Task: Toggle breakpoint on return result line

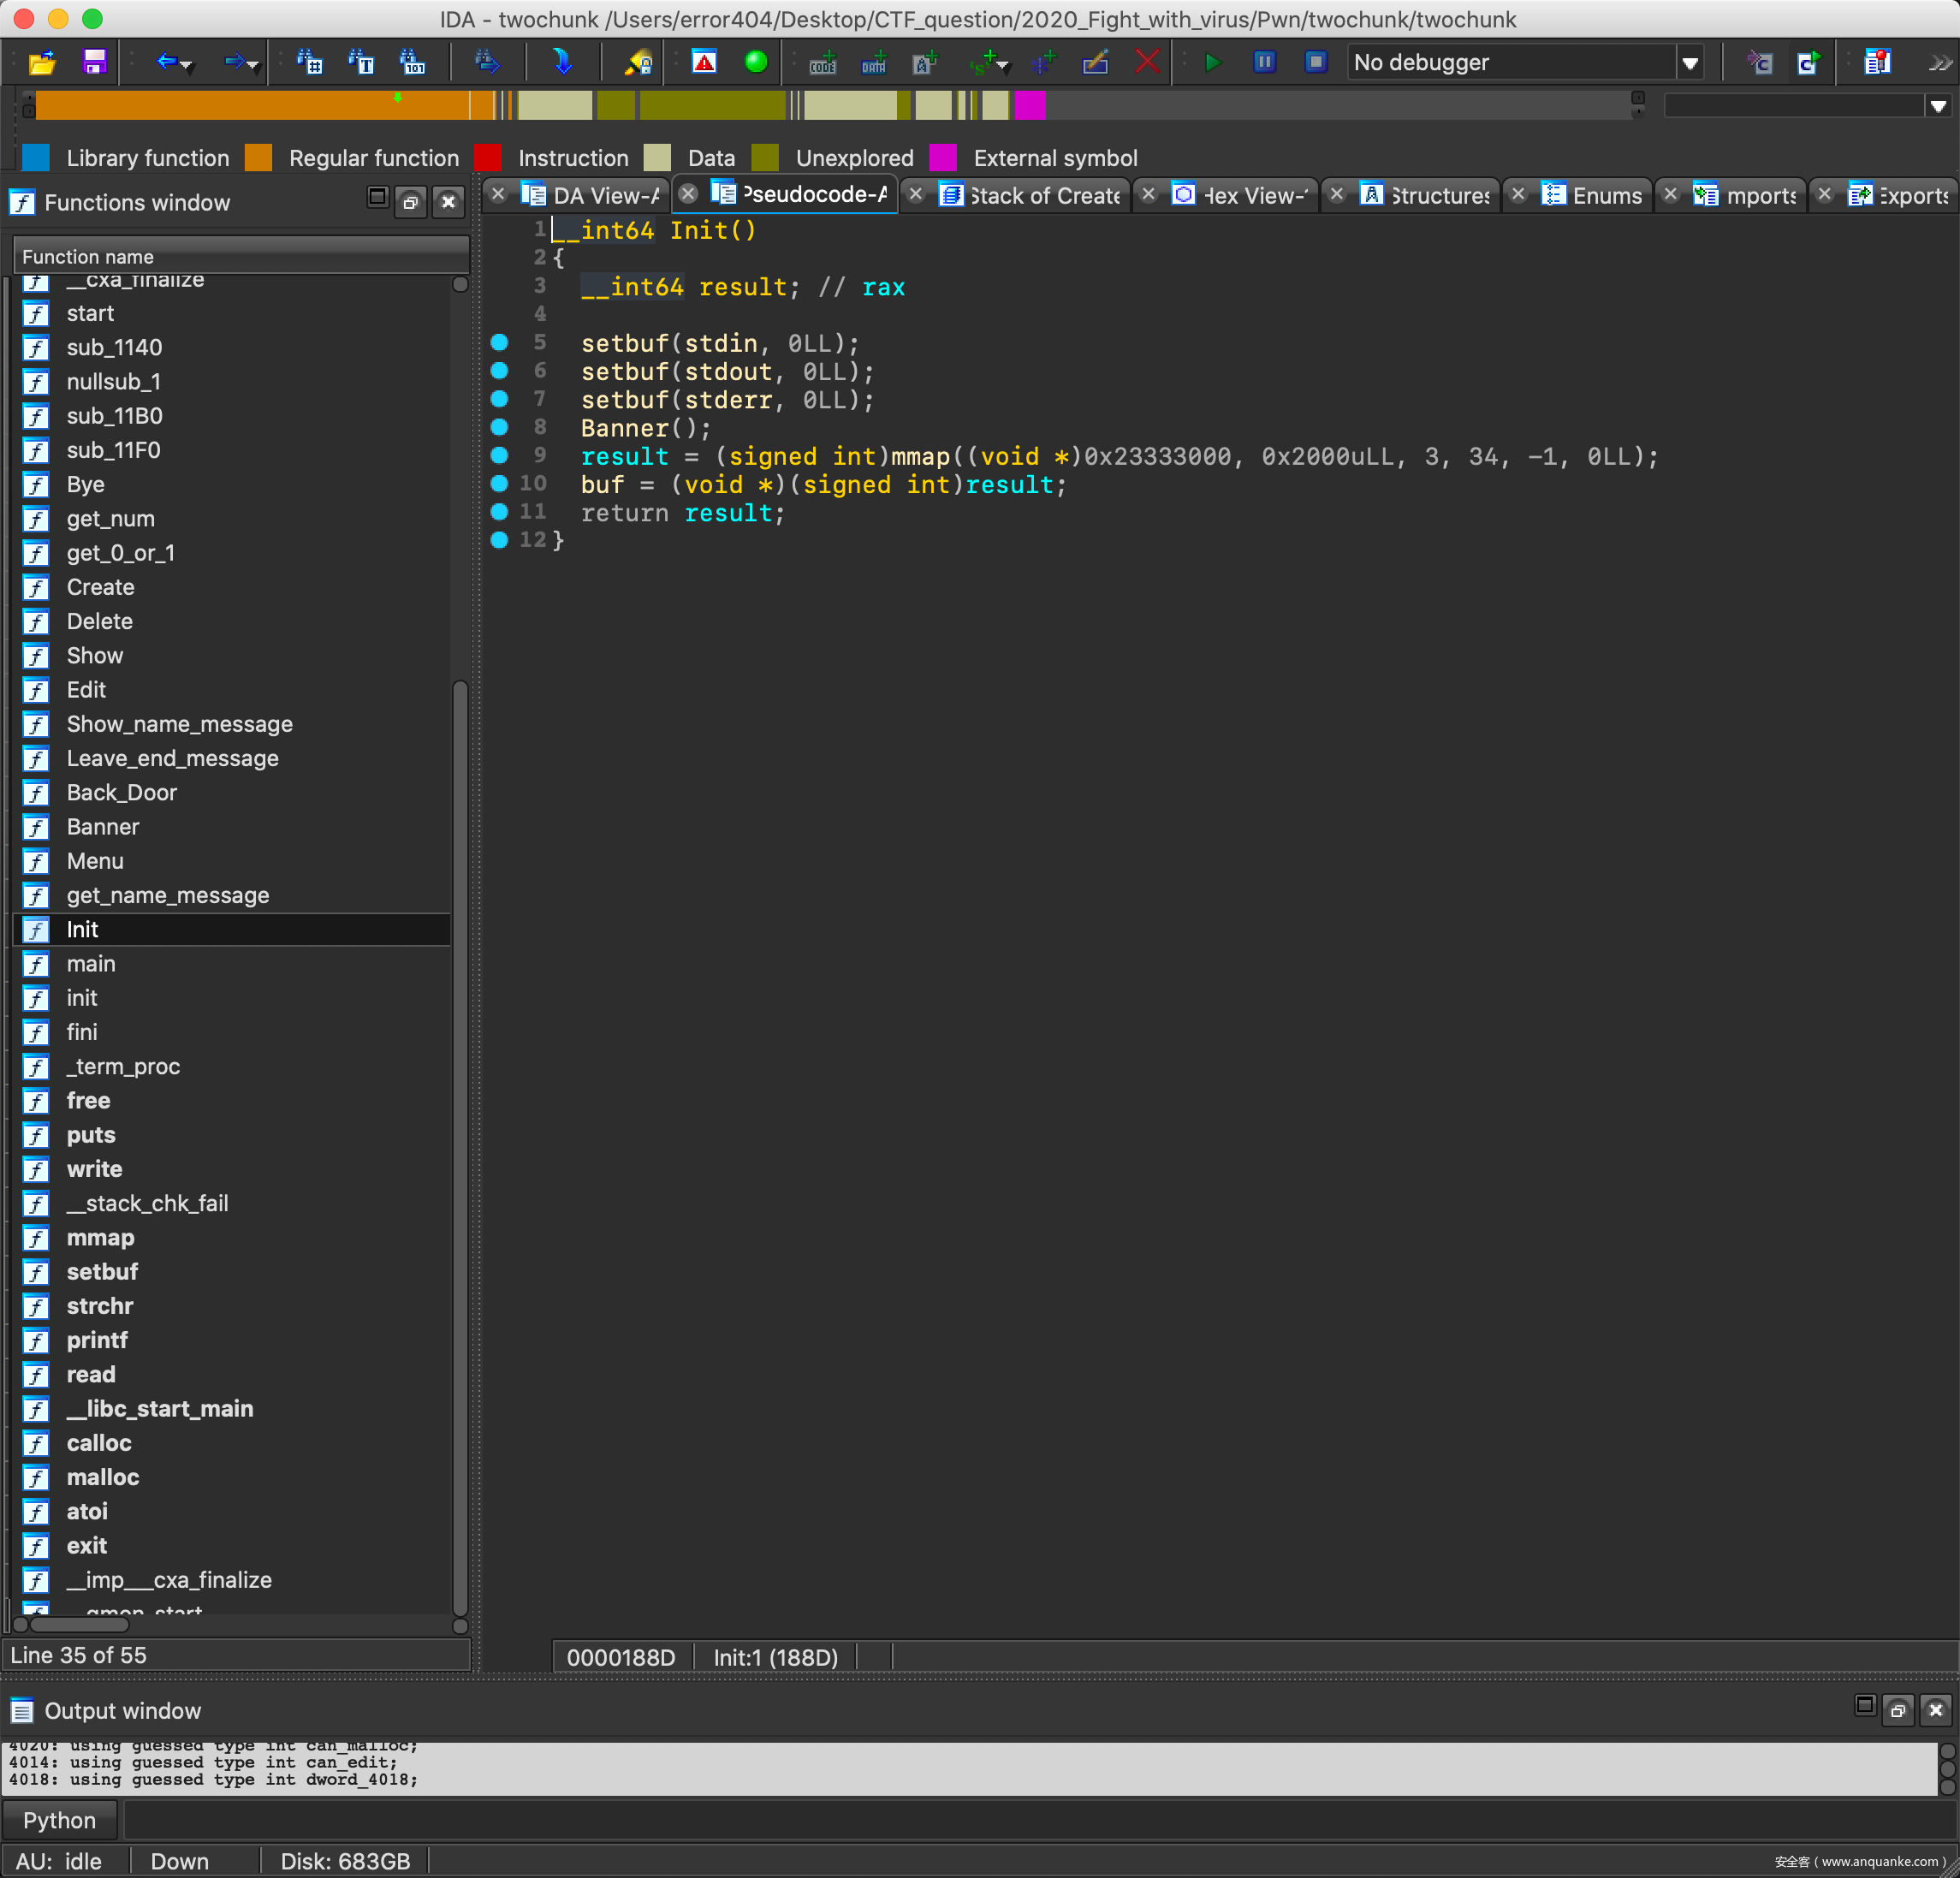Action: pos(499,512)
